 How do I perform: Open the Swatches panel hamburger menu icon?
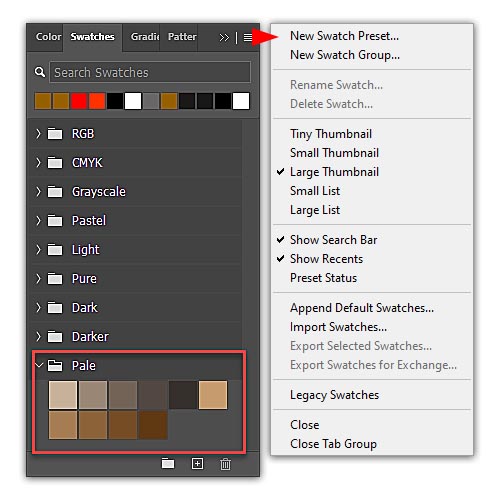tap(247, 38)
